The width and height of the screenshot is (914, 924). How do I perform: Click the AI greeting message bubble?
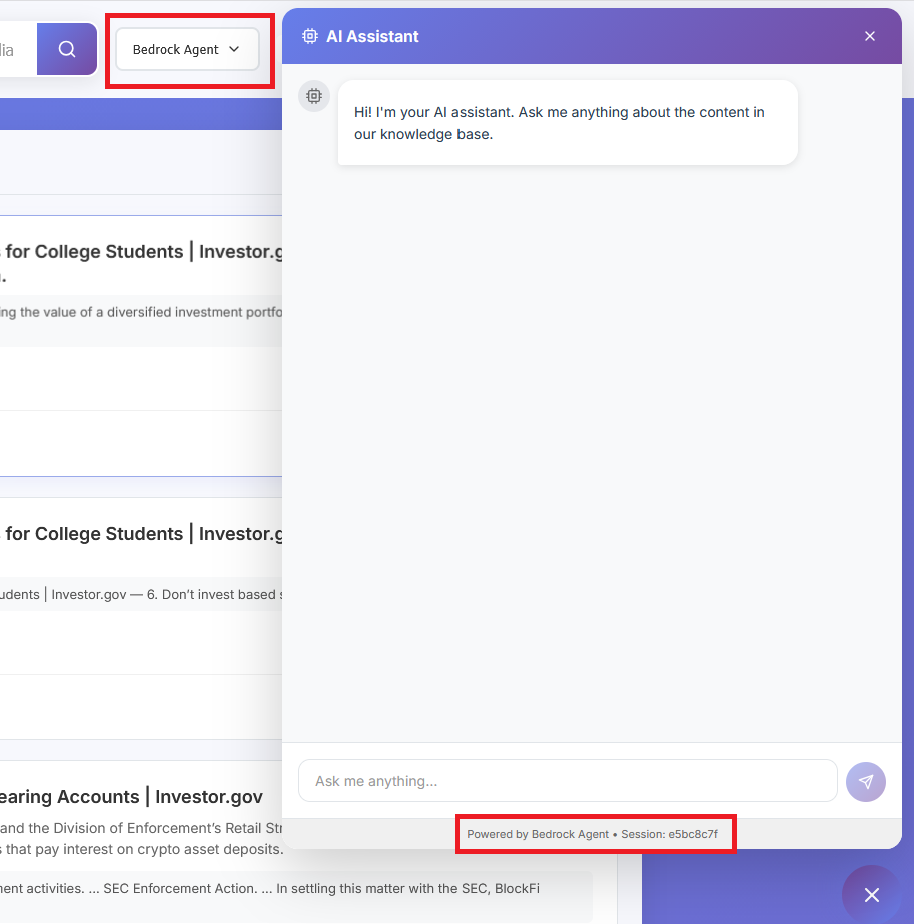click(x=566, y=122)
